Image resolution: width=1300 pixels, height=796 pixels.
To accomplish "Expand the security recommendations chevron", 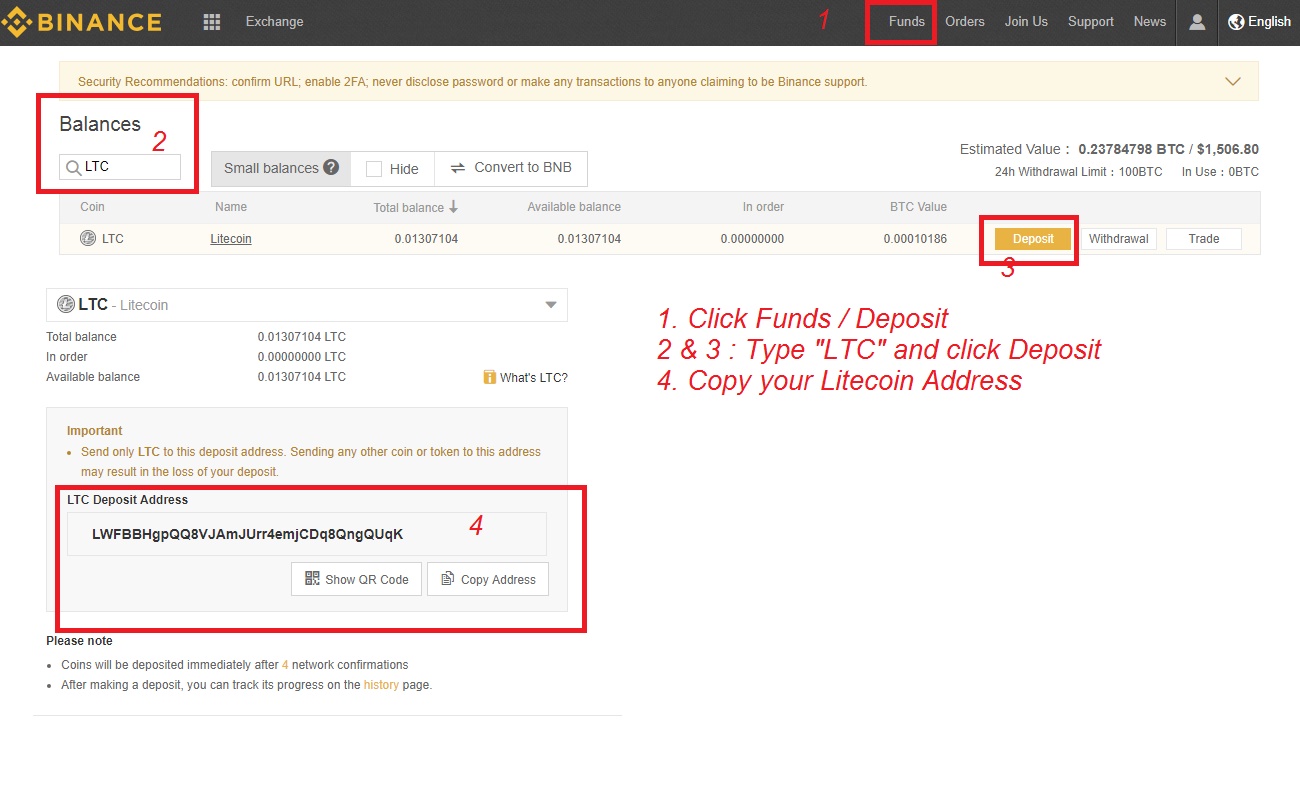I will point(1233,81).
